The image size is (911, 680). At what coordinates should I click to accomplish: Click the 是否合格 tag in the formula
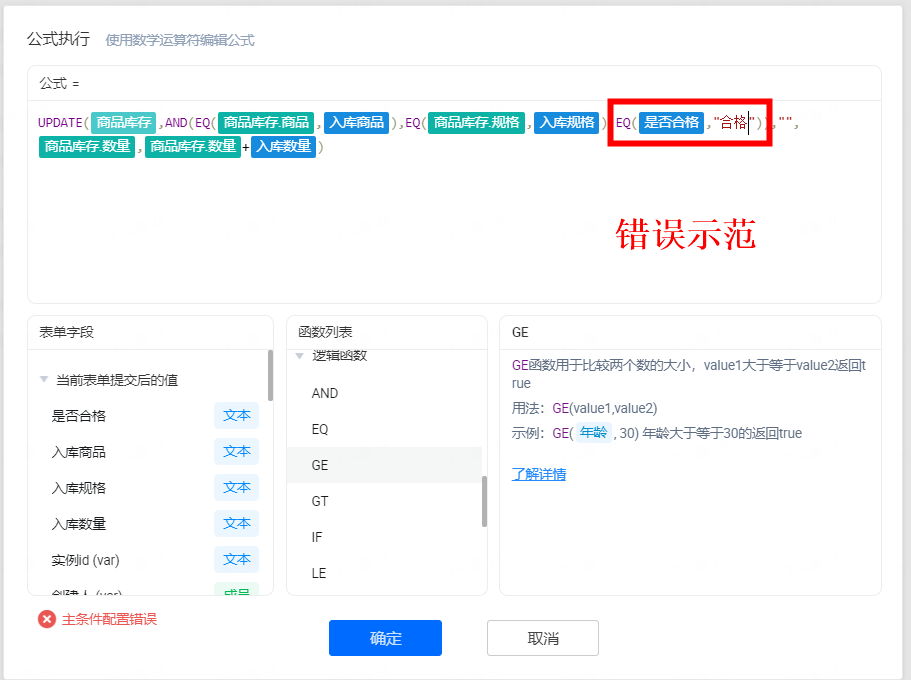671,123
